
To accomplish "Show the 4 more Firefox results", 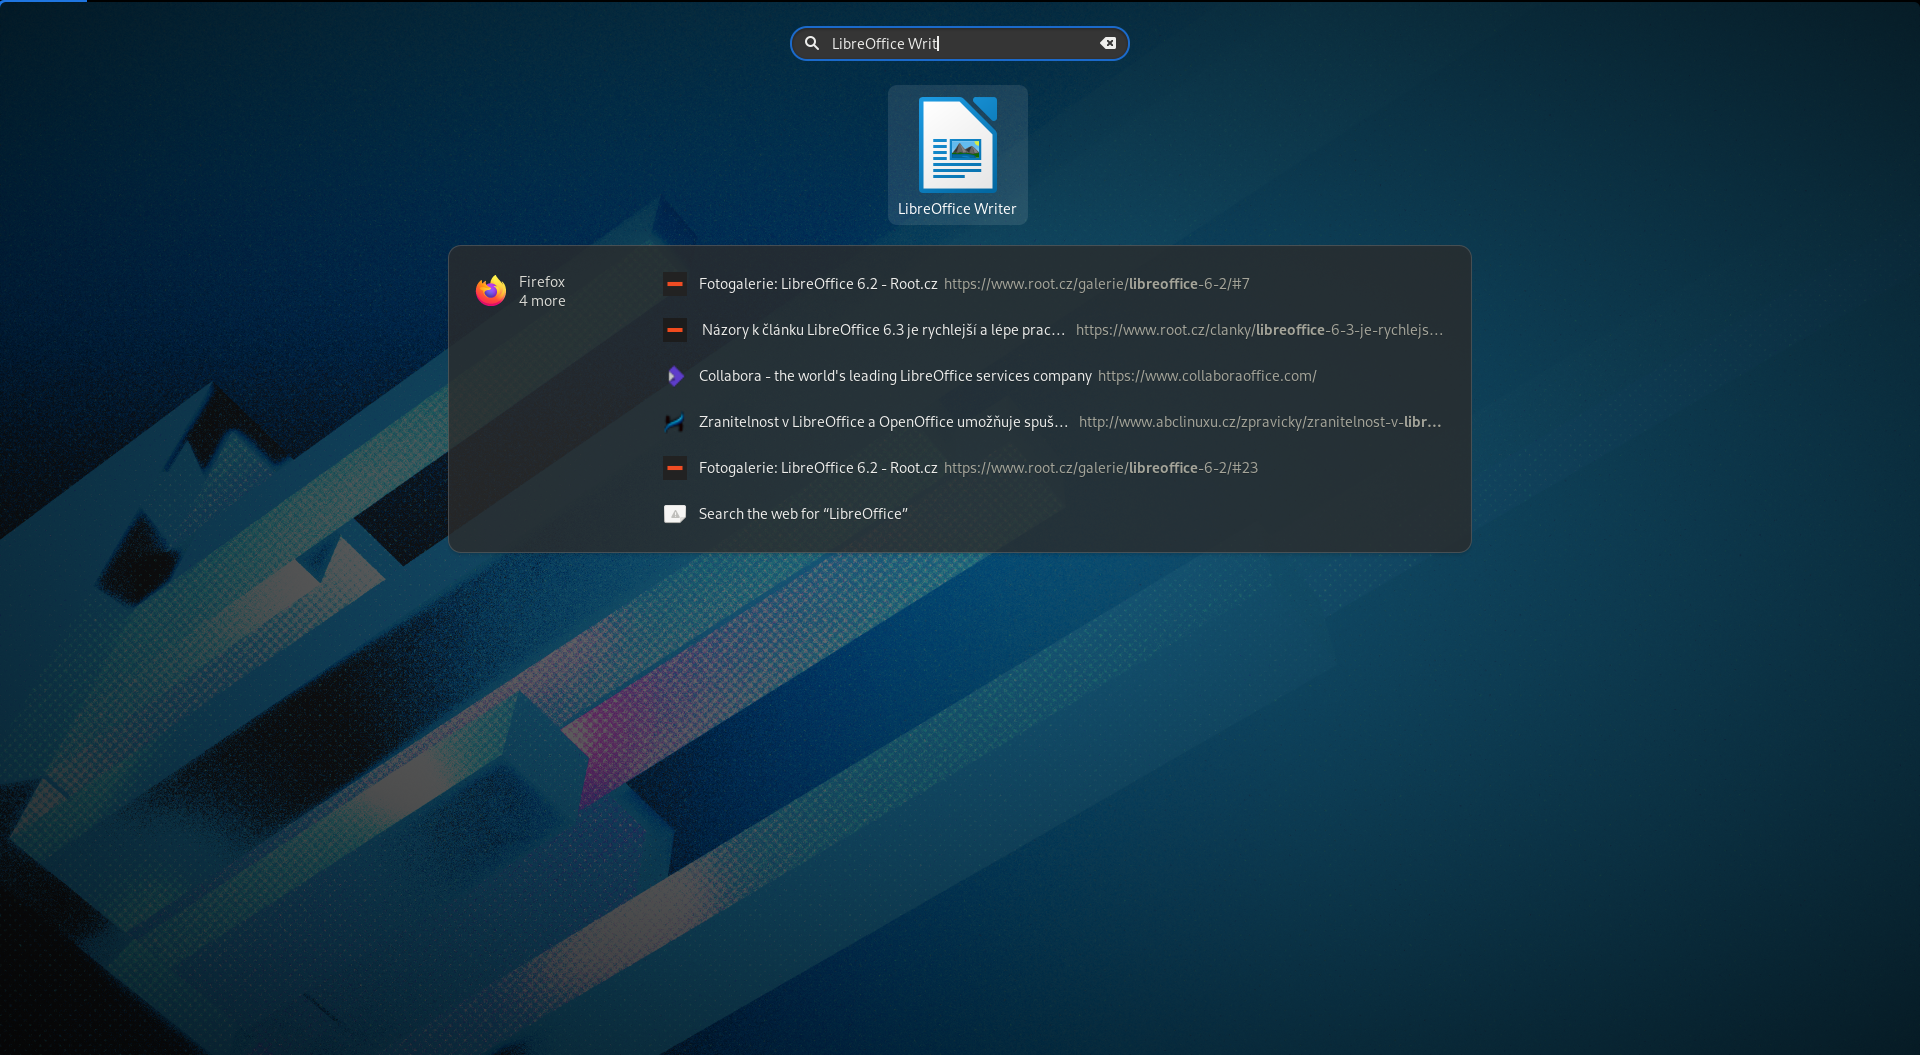I will pyautogui.click(x=542, y=301).
